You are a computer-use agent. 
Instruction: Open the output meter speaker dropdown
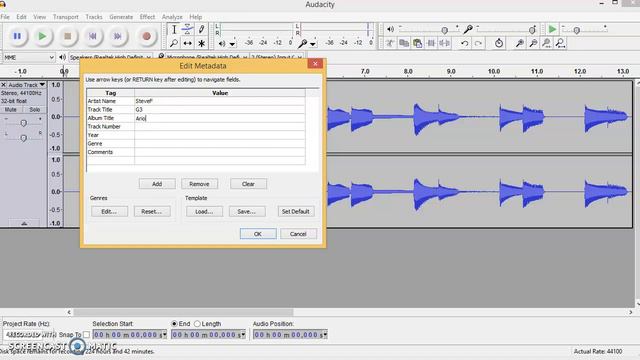point(232,43)
